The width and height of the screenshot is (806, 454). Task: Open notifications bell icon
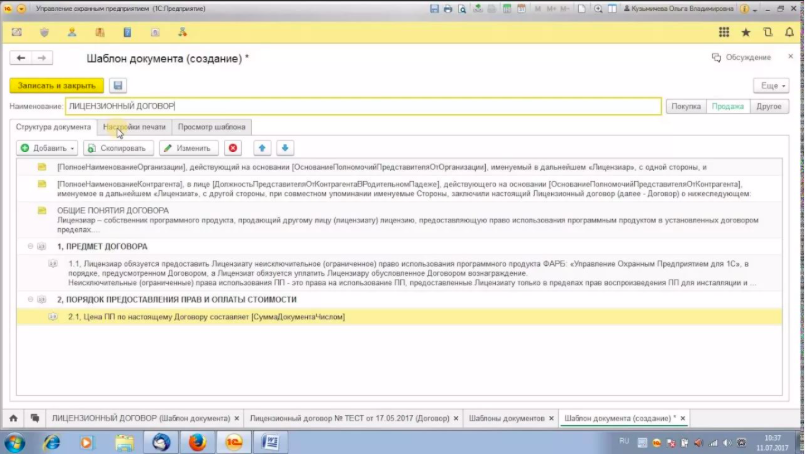pyautogui.click(x=790, y=32)
